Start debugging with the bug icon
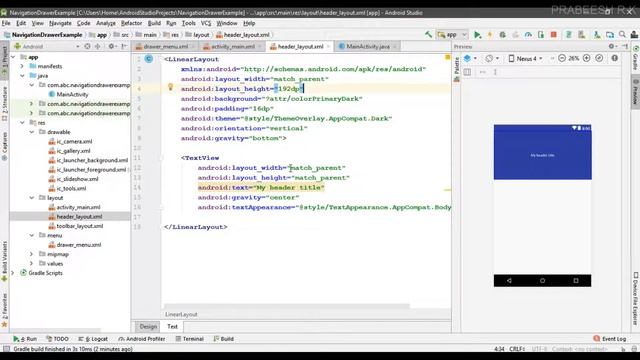This screenshot has width=640, height=360. pos(502,35)
